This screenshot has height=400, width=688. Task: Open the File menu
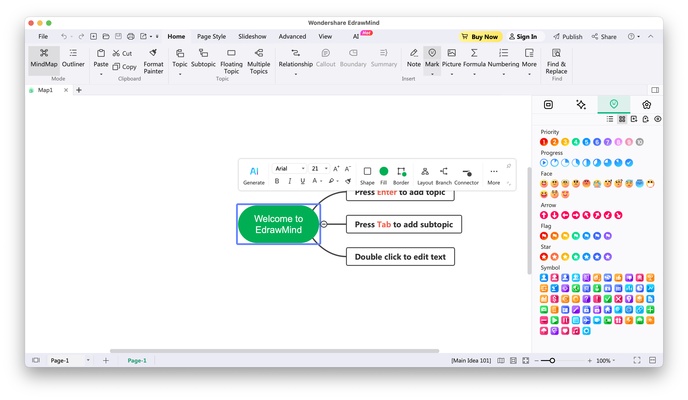click(x=43, y=36)
